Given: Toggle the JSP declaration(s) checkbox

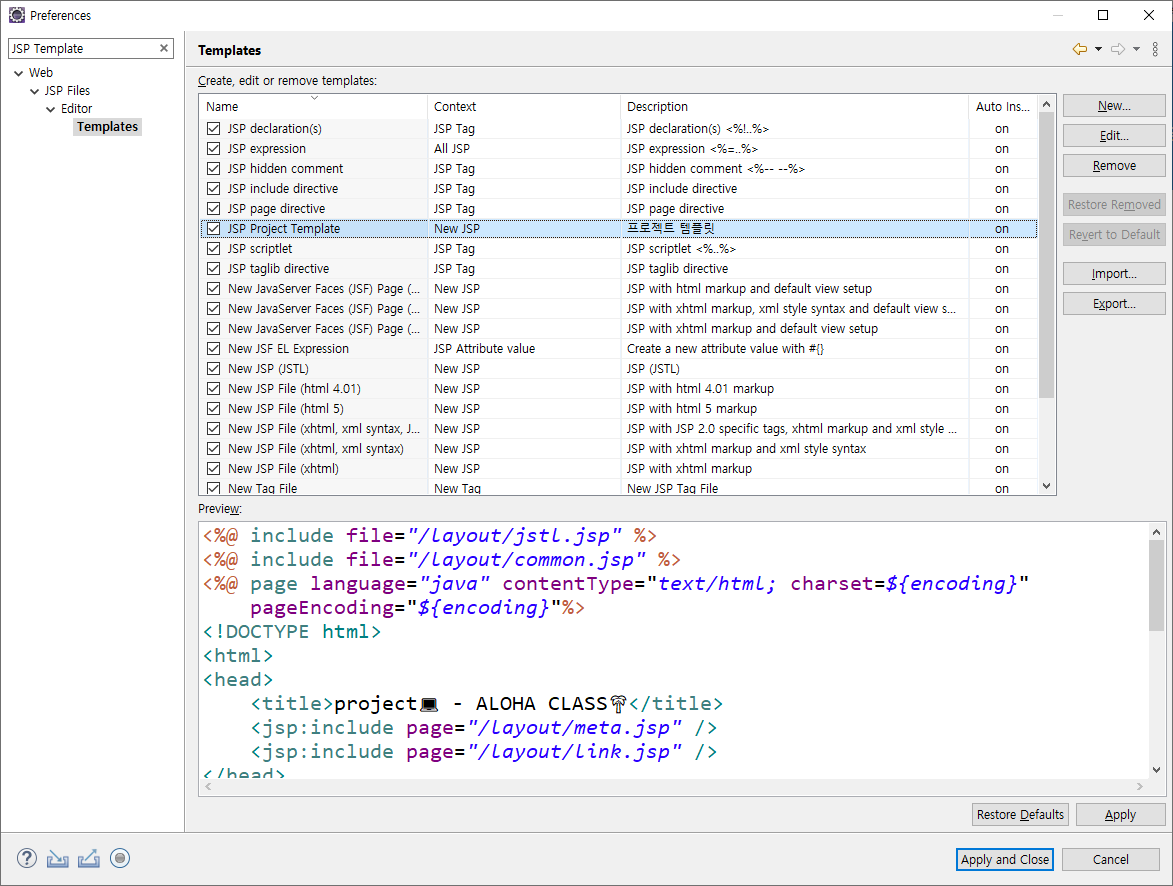Looking at the screenshot, I should pos(214,129).
